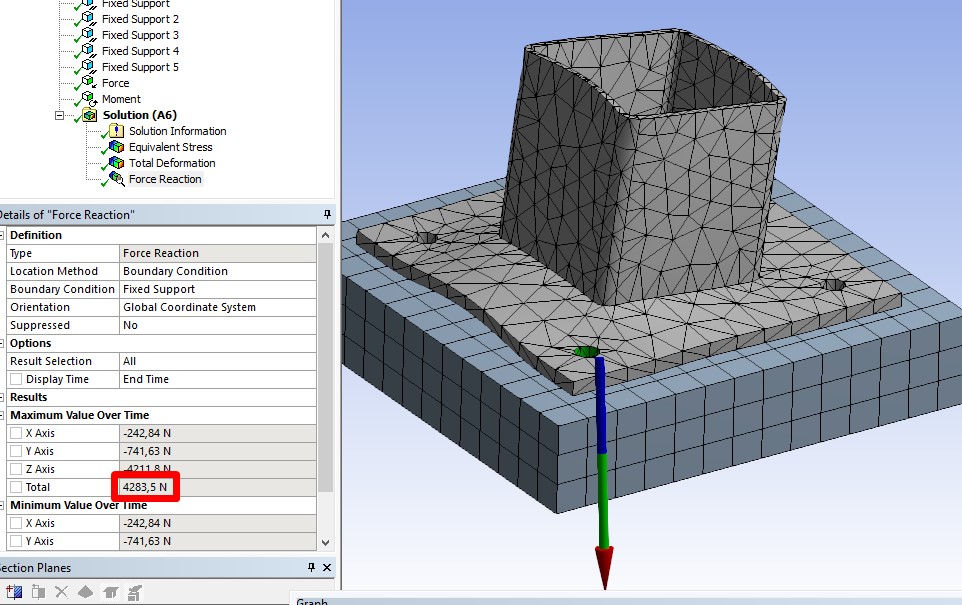Open the Graph tab

point(312,602)
